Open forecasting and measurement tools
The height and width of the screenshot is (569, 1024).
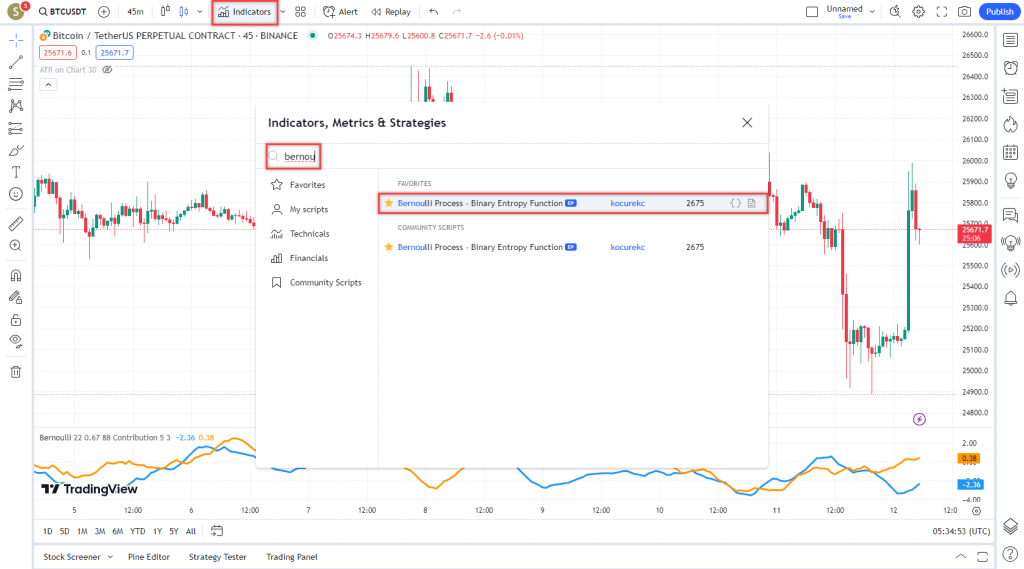(x=16, y=128)
